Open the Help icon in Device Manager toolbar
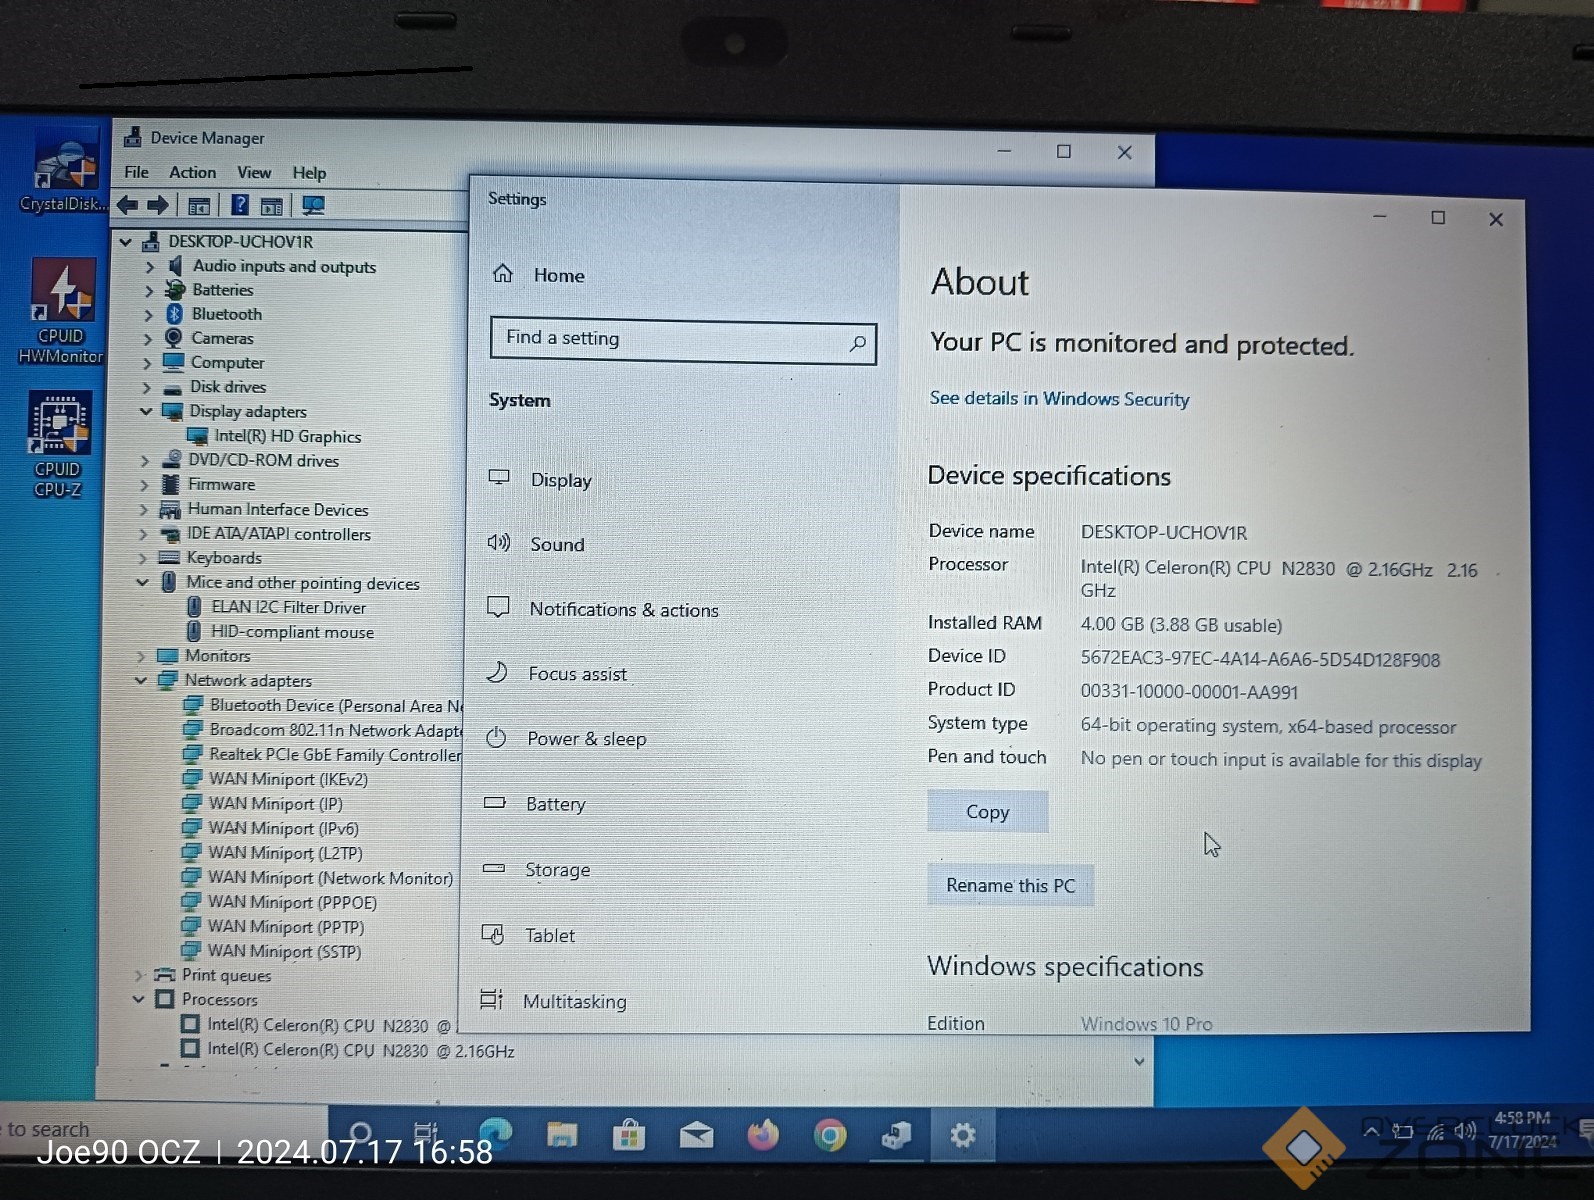The height and width of the screenshot is (1200, 1594). point(240,205)
